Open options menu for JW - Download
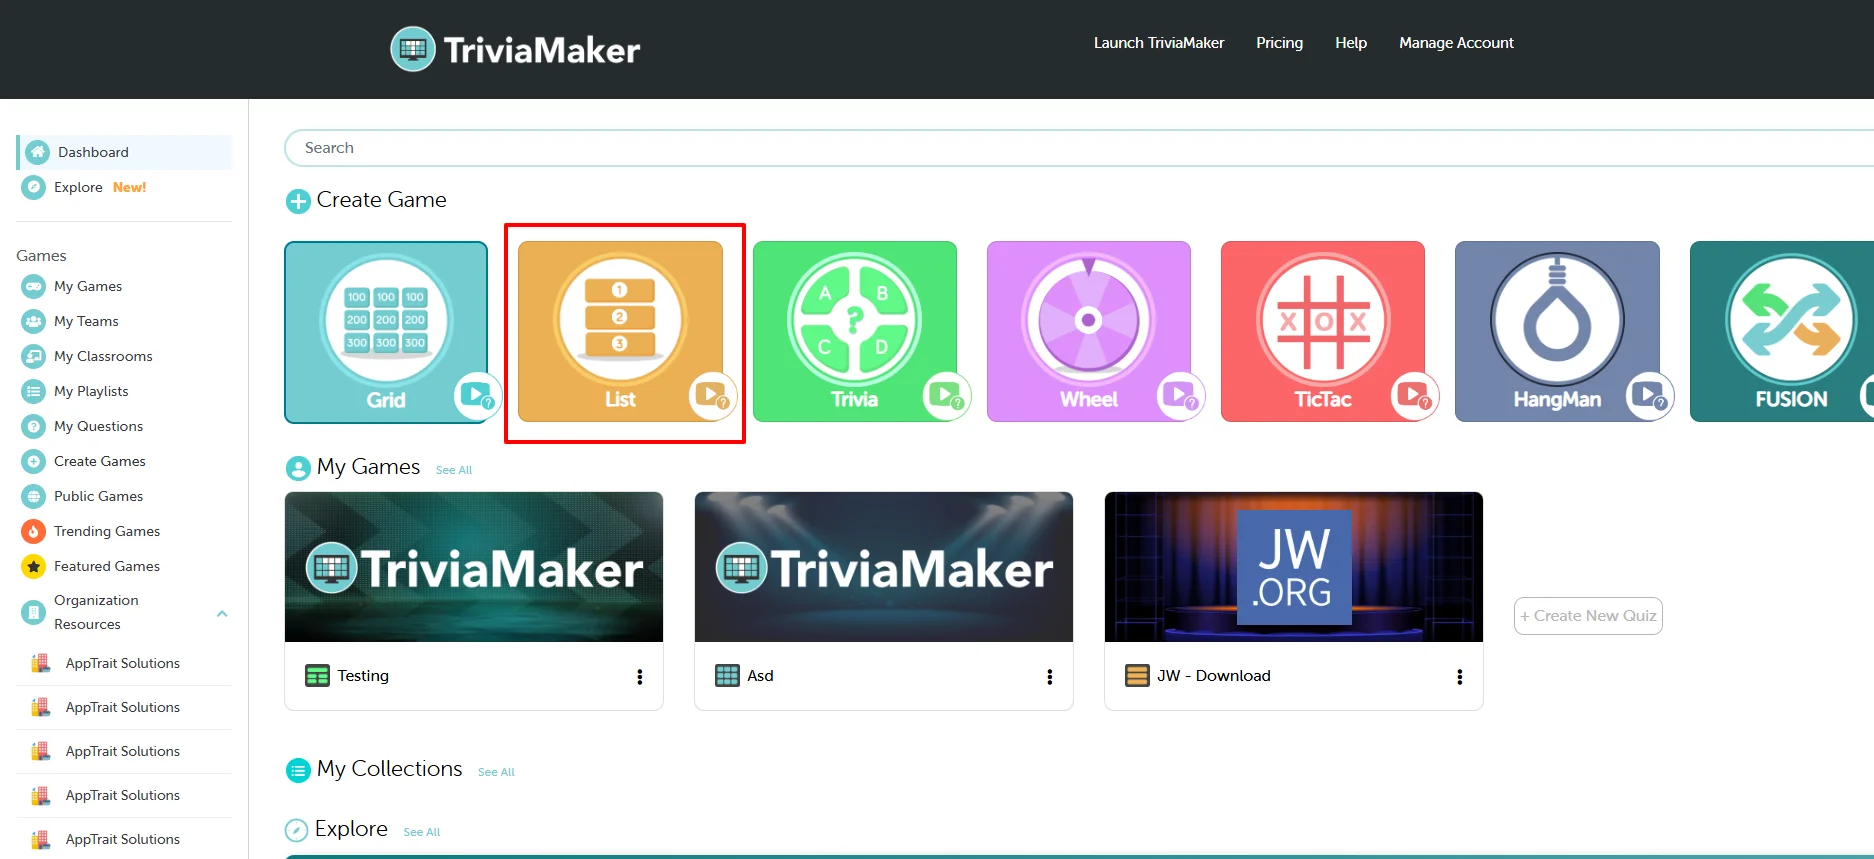 [x=1460, y=677]
